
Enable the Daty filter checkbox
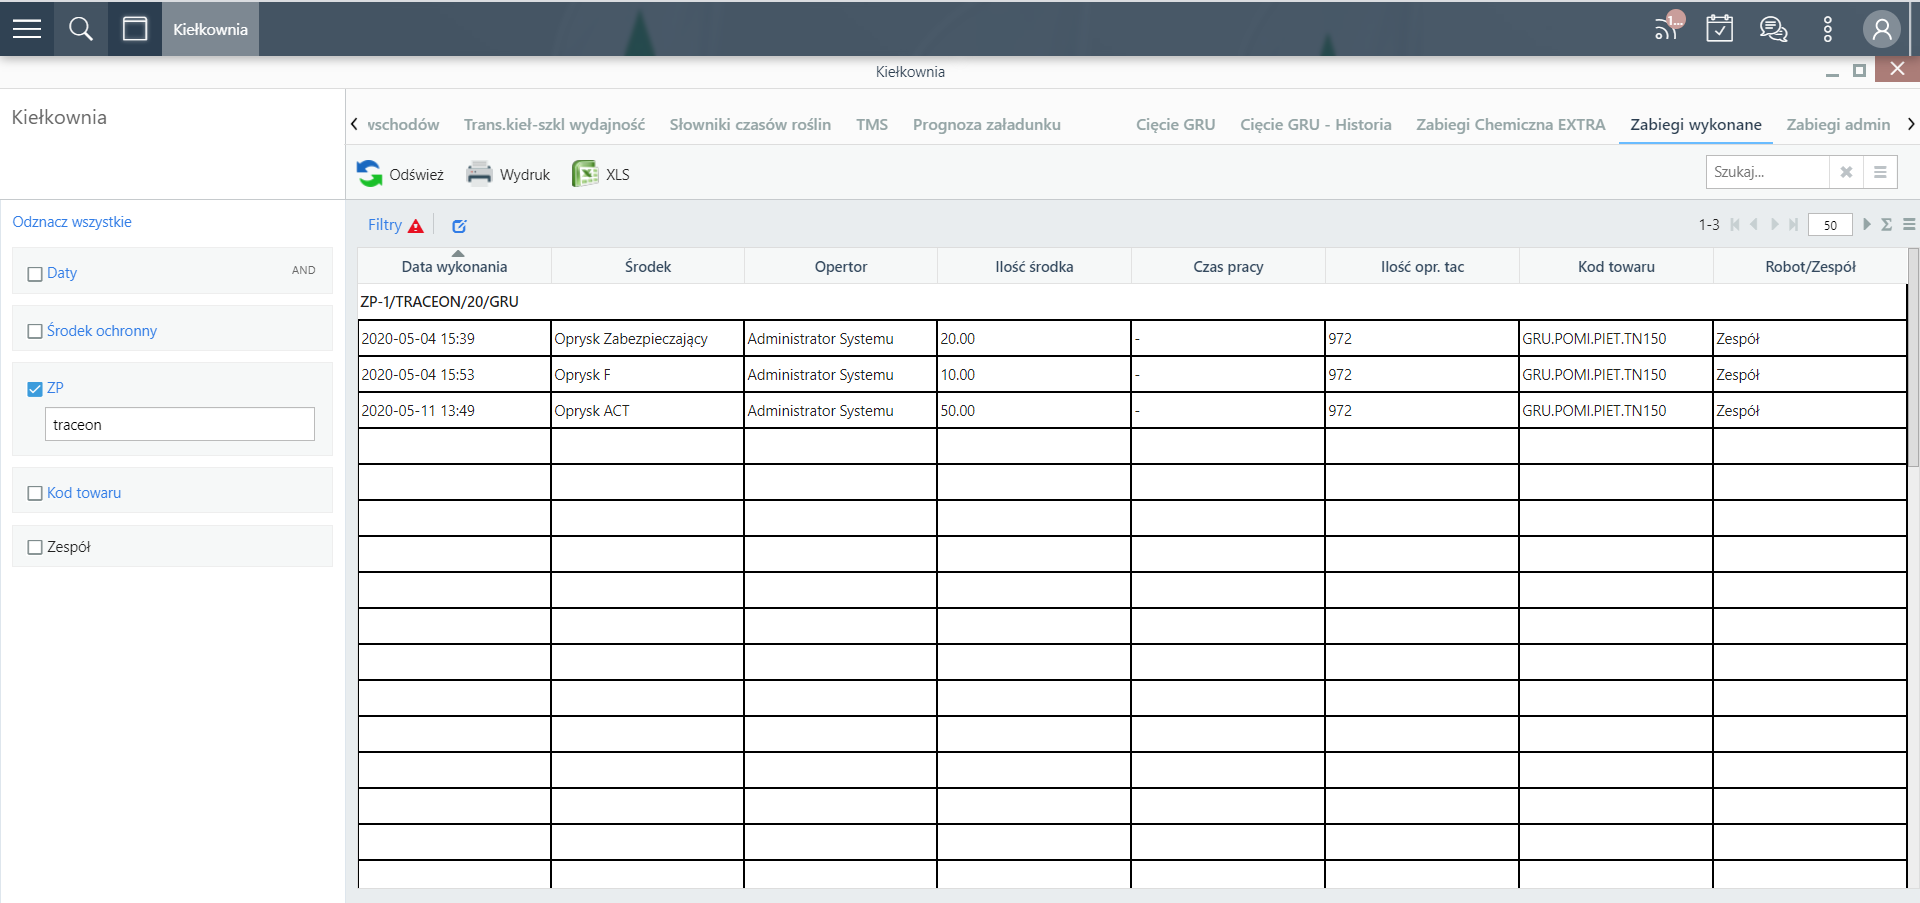pyautogui.click(x=35, y=274)
